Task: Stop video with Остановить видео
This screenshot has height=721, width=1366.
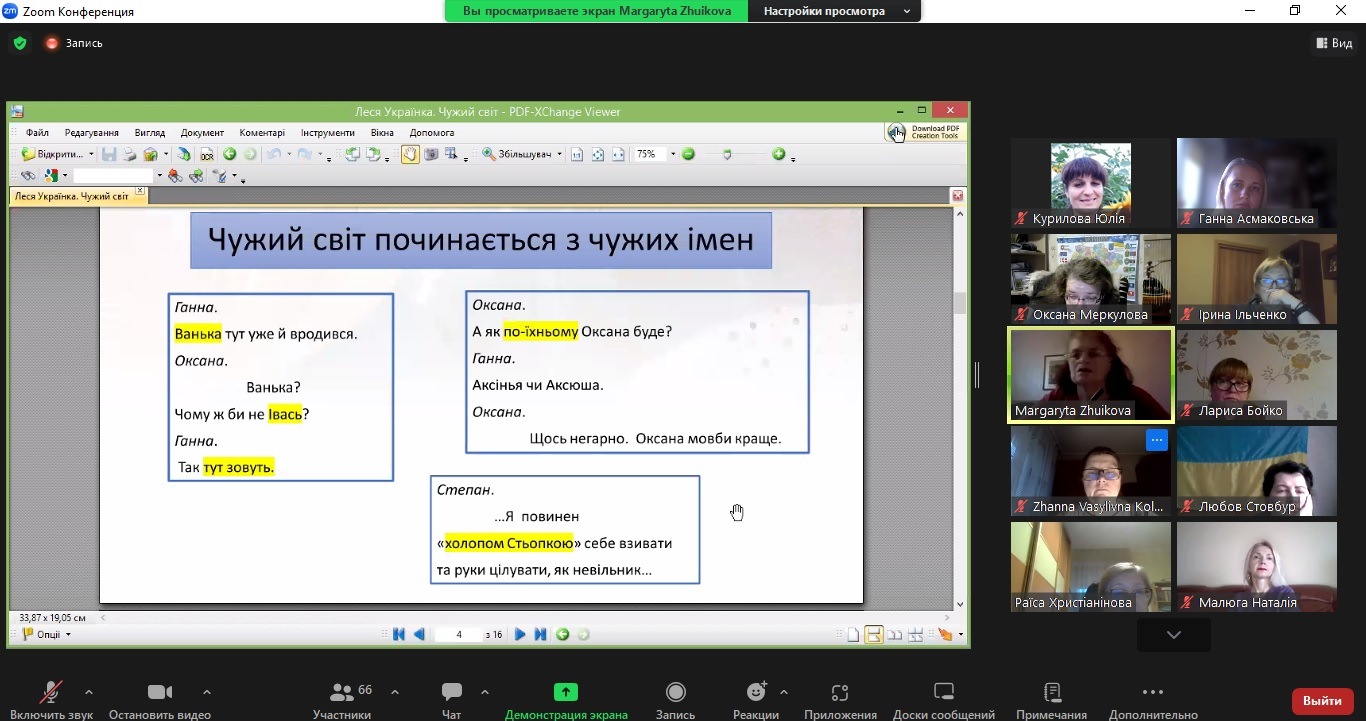Action: 160,699
